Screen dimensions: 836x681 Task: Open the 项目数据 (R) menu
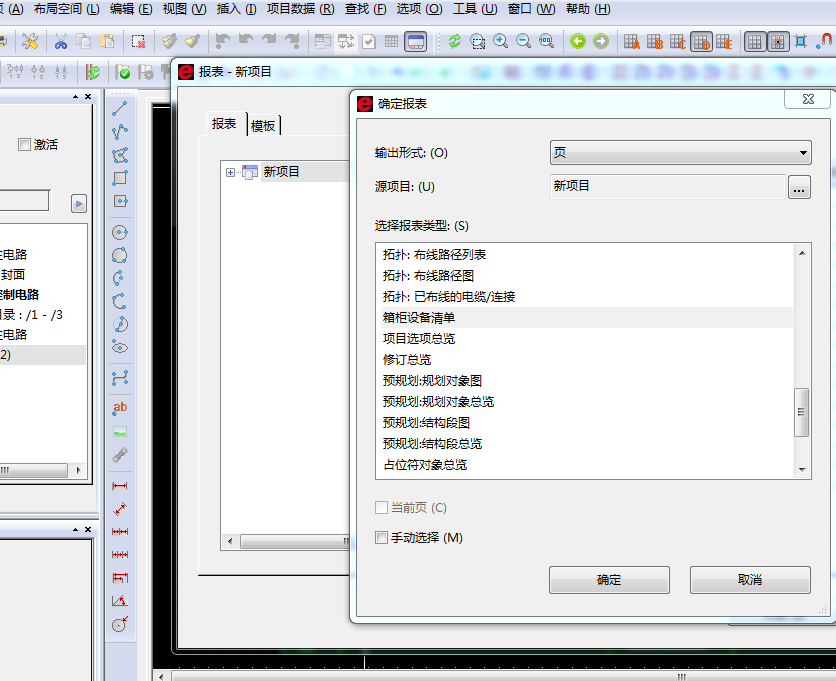pyautogui.click(x=300, y=9)
